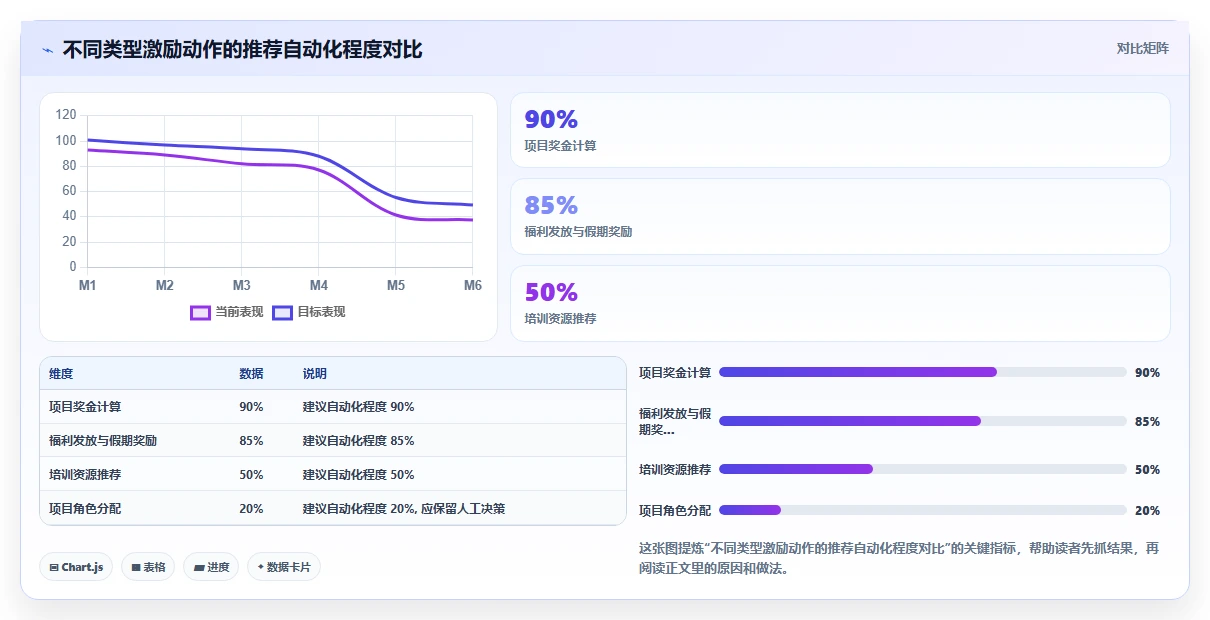This screenshot has width=1210, height=620.
Task: Click the lightning icon beside the title
Action: coord(48,50)
